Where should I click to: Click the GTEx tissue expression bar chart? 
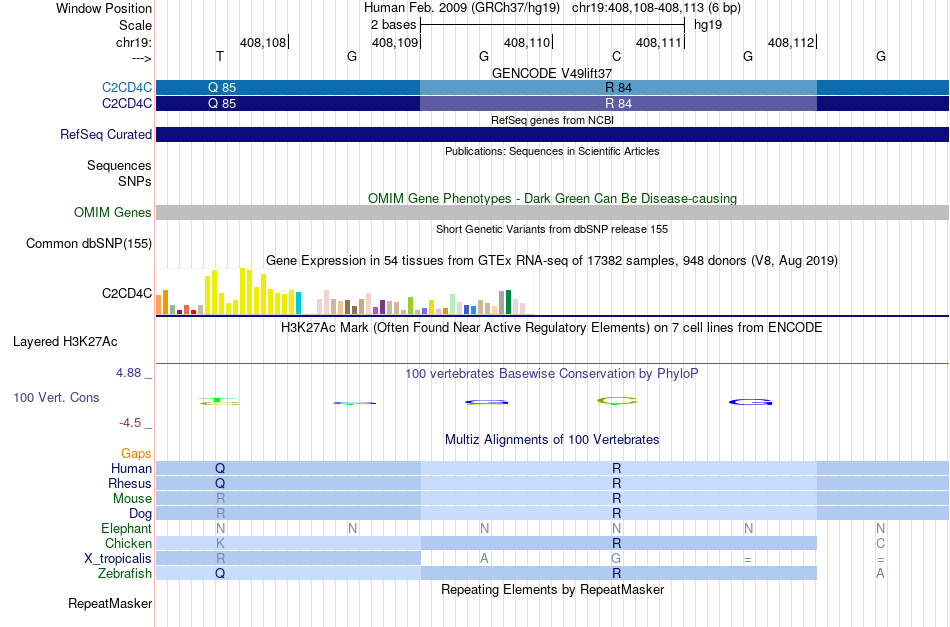[344, 292]
